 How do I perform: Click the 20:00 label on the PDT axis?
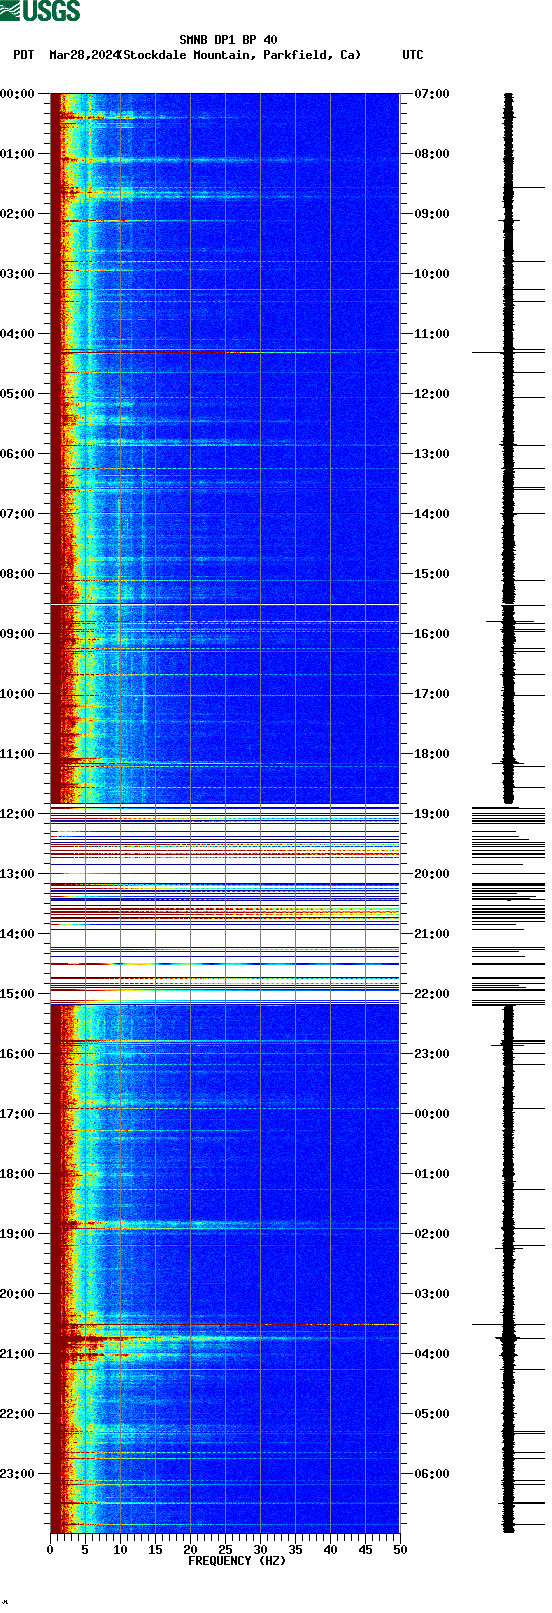pos(17,1294)
